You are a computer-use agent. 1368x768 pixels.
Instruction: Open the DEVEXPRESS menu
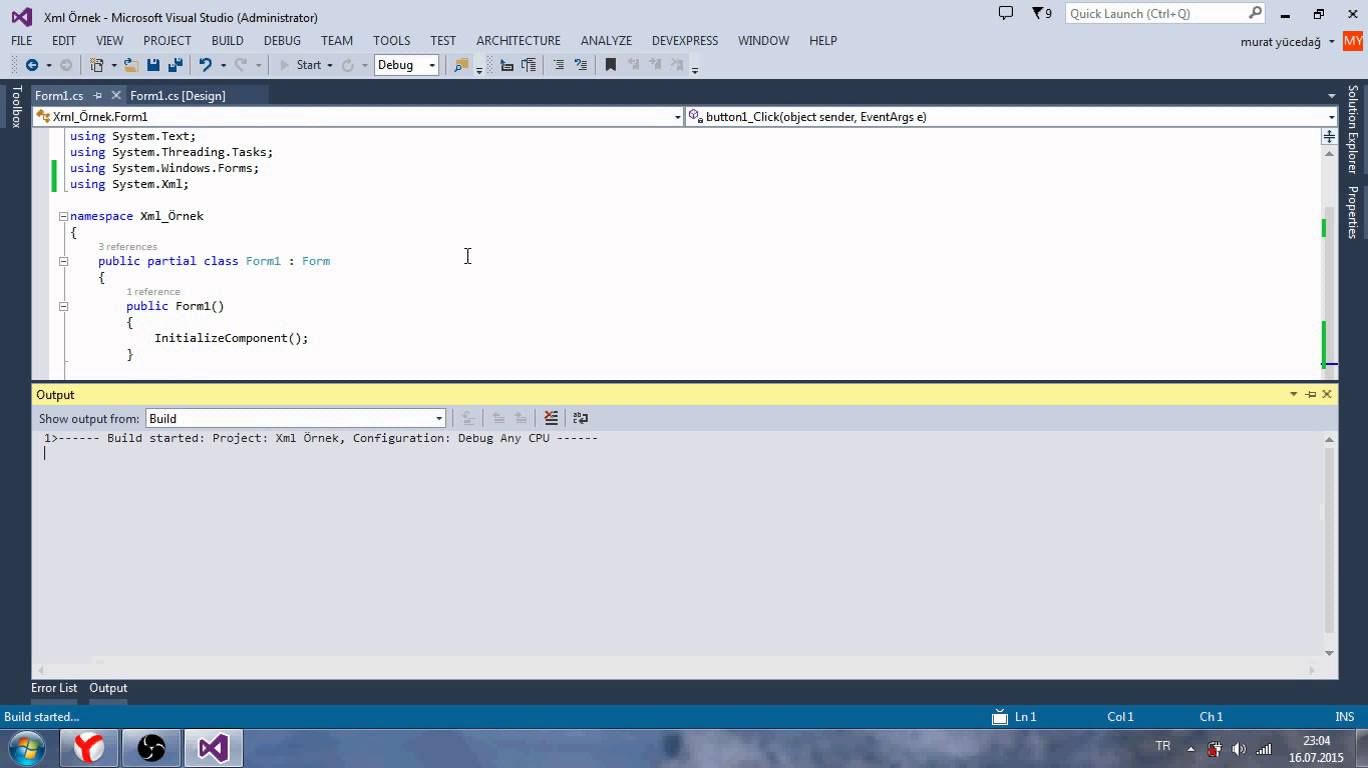(685, 41)
